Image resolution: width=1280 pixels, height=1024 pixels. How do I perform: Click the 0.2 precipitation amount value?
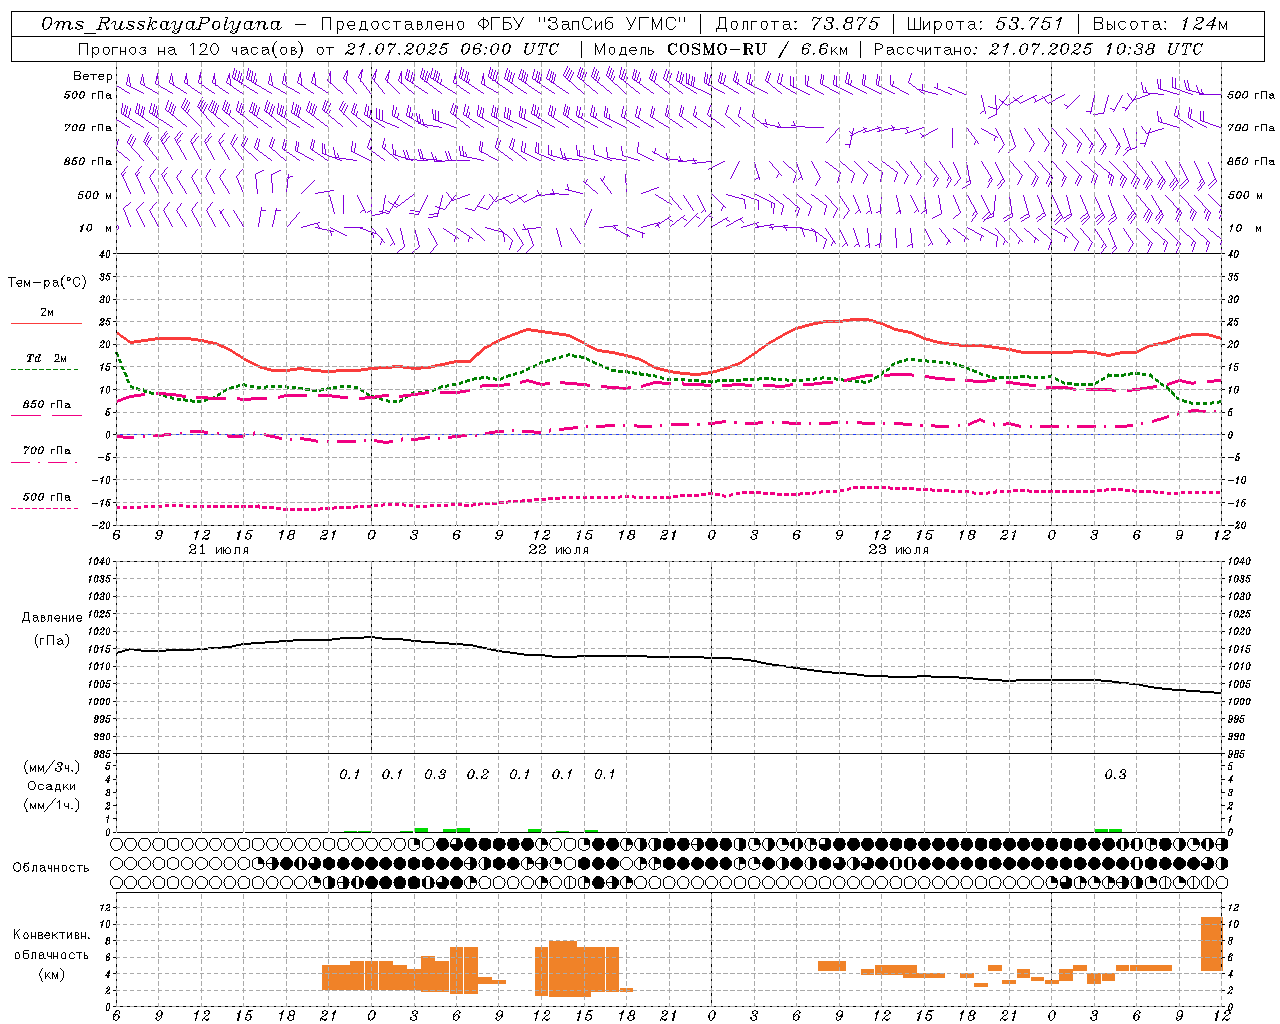pos(478,774)
